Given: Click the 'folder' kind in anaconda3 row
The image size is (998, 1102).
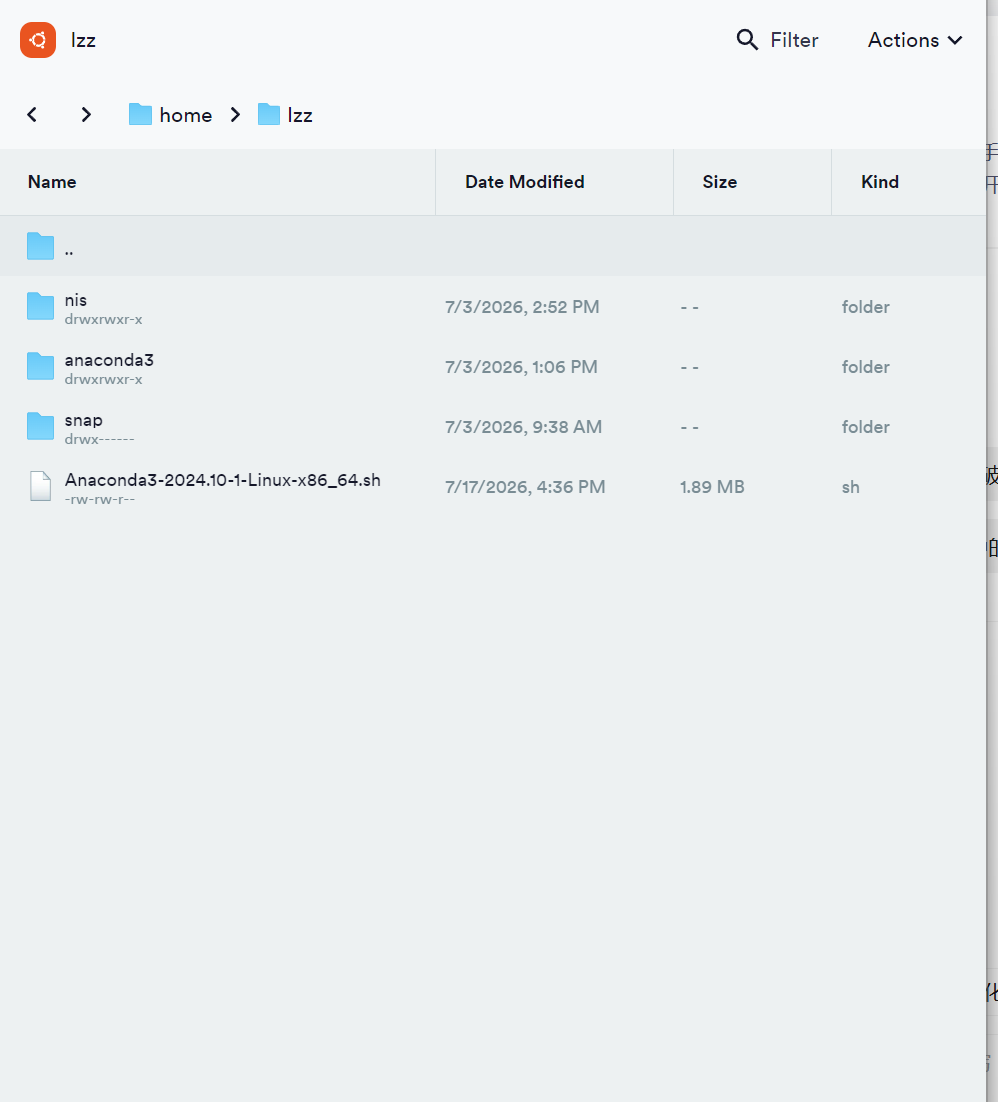Looking at the screenshot, I should (x=866, y=367).
